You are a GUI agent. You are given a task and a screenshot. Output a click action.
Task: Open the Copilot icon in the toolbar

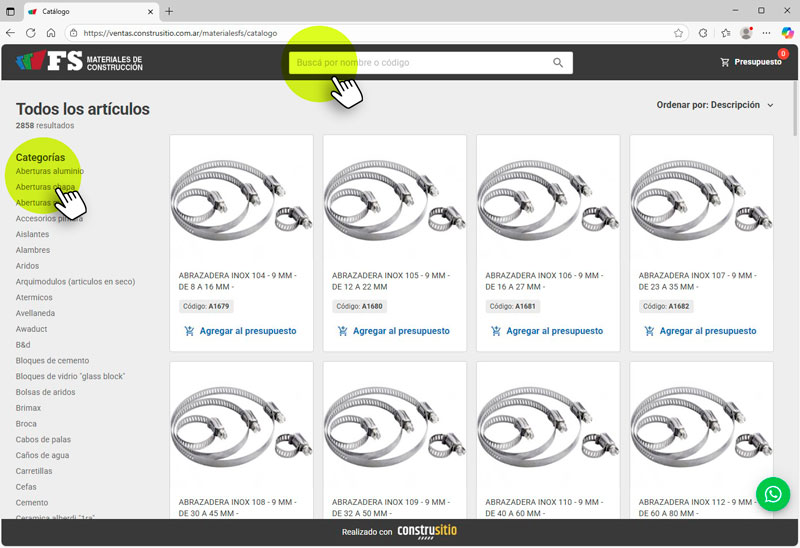(x=787, y=33)
